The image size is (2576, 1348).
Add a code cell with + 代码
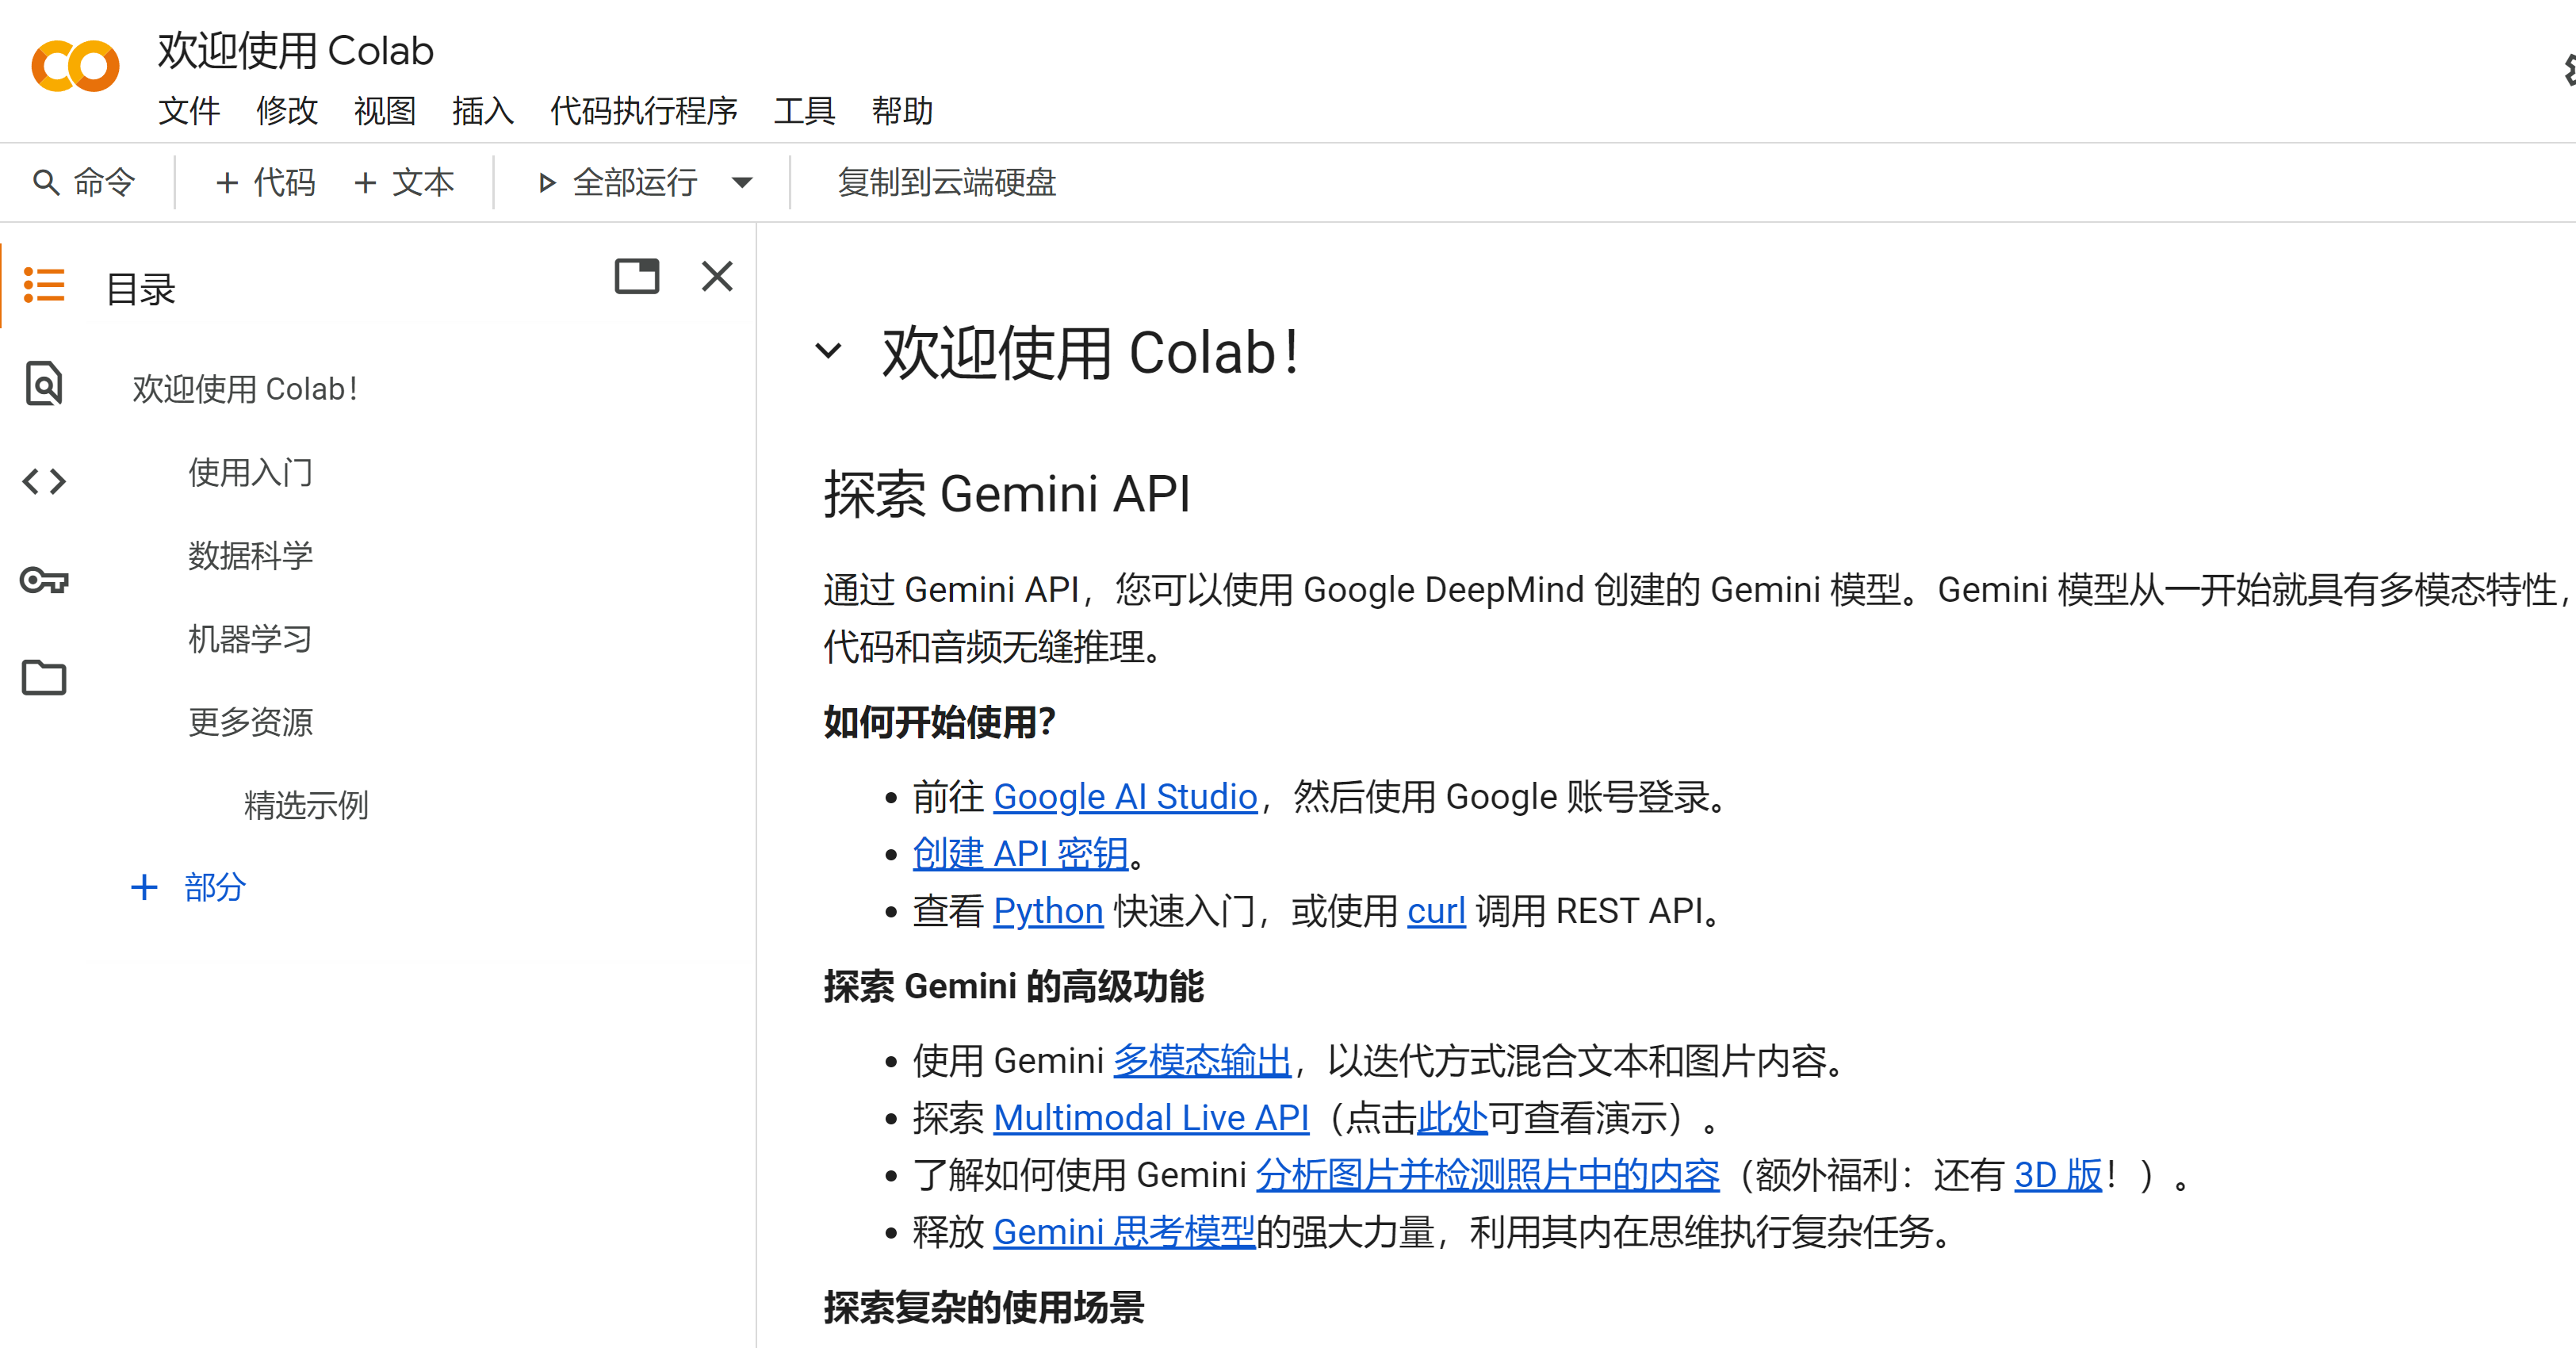[265, 182]
